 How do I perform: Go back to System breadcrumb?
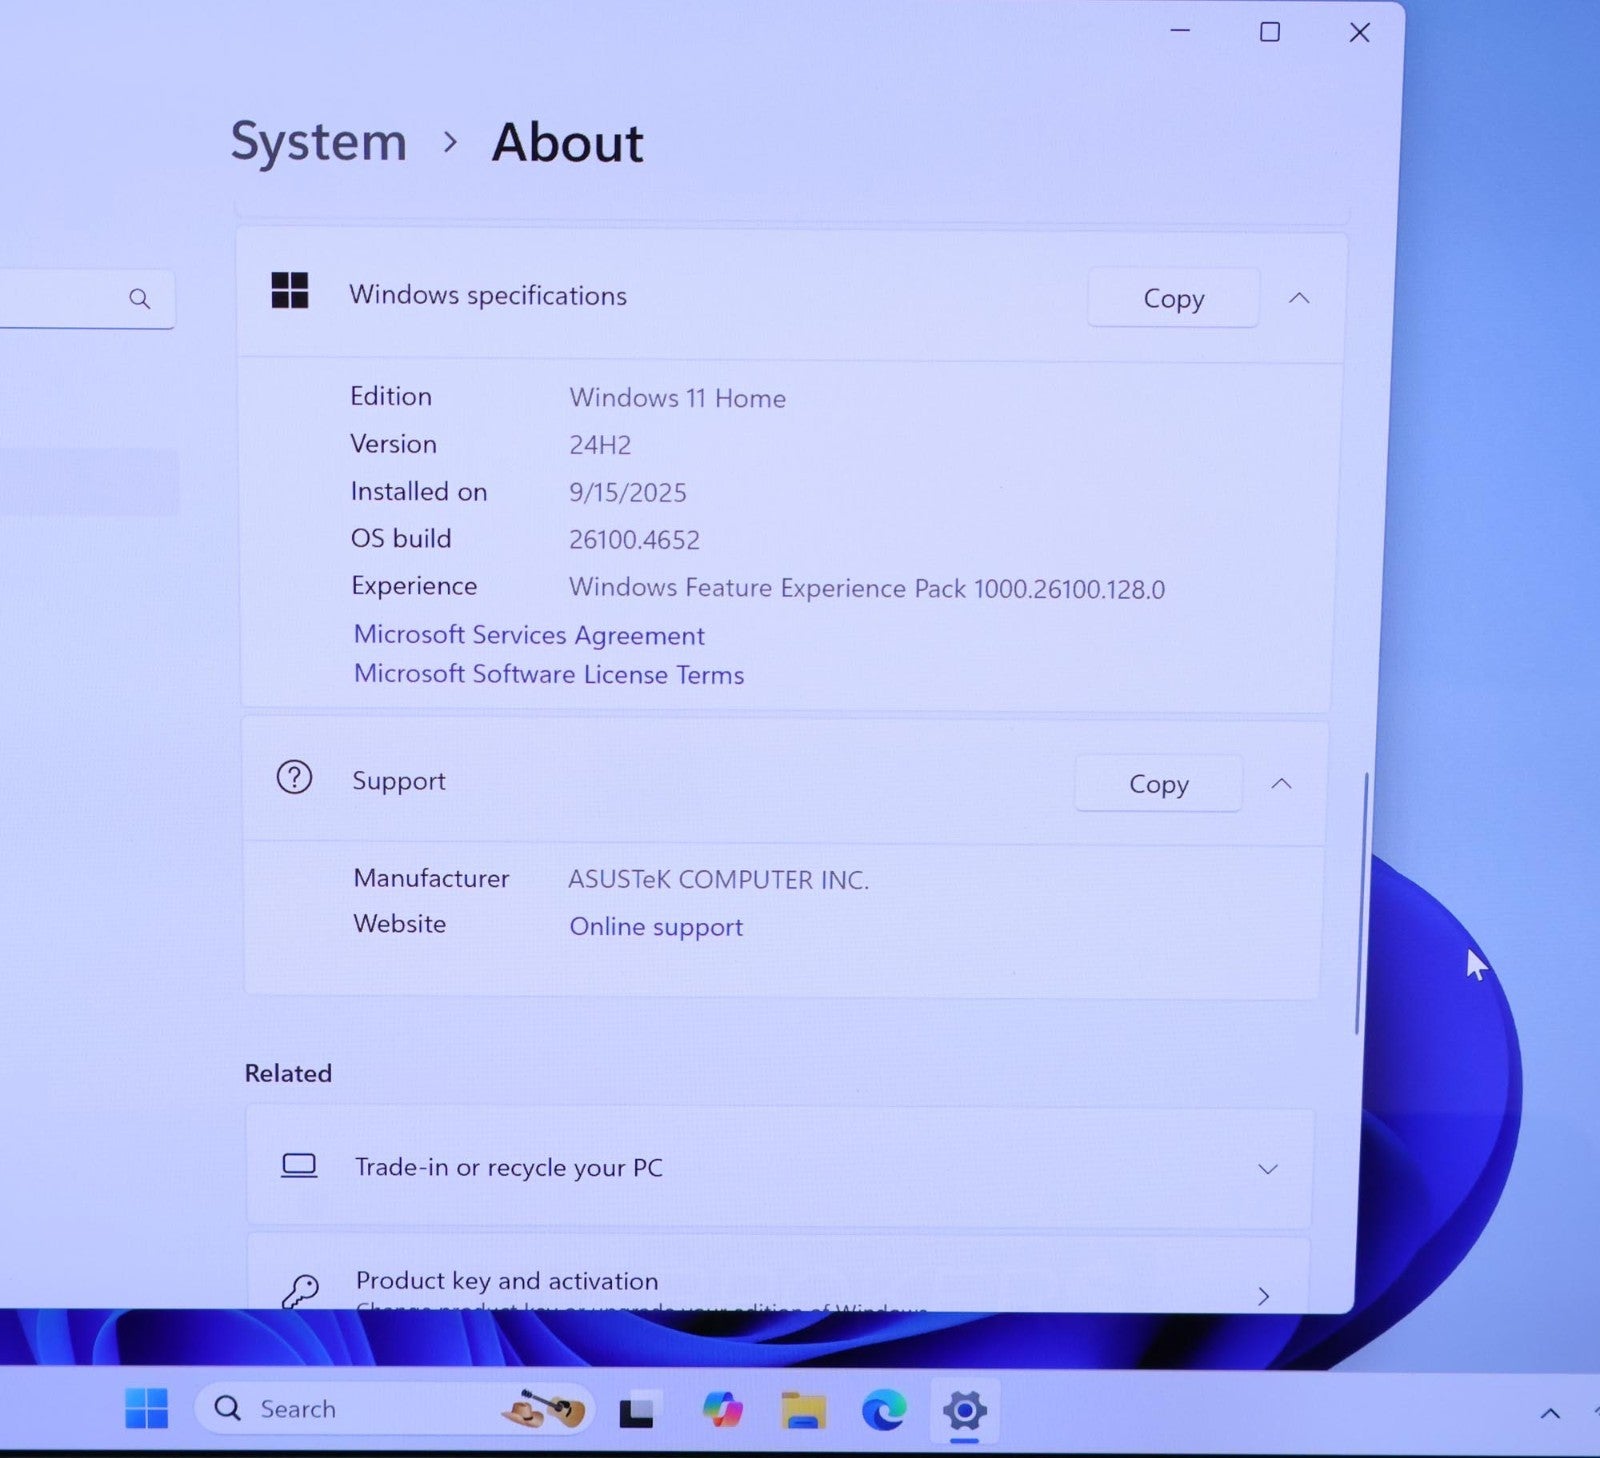(319, 142)
